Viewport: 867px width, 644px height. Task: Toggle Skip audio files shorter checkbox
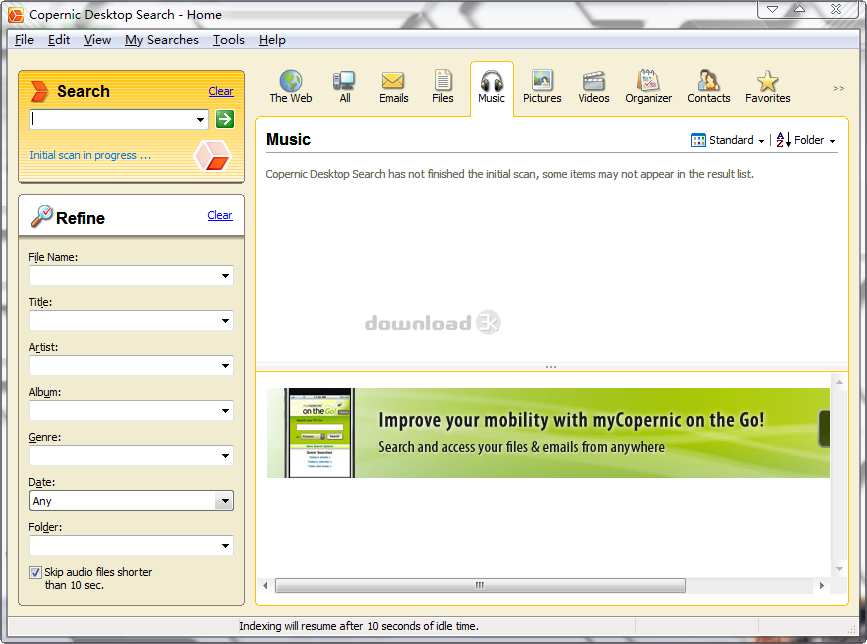coord(35,572)
